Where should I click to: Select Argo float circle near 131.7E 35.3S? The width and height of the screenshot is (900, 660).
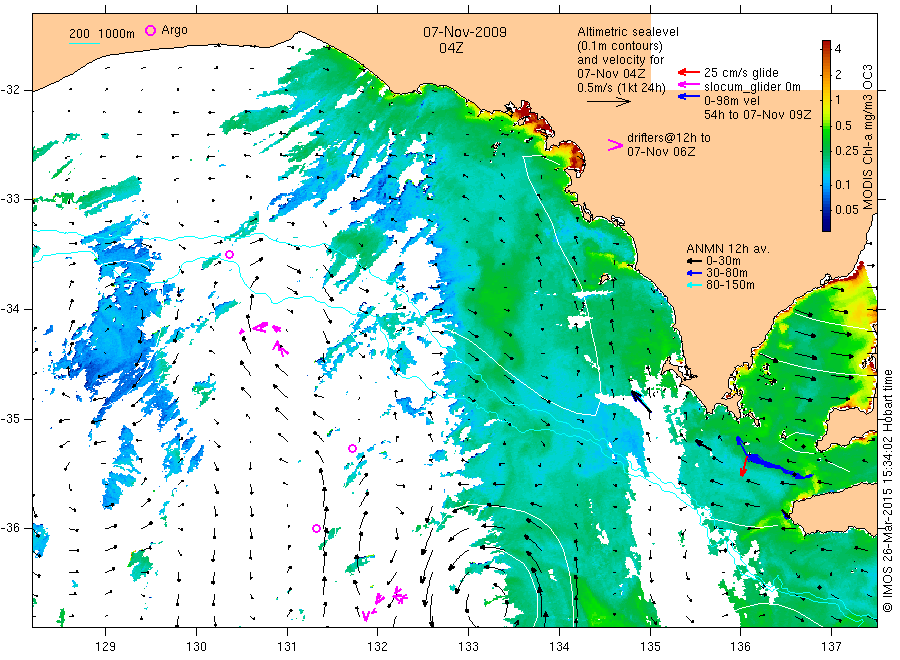pos(352,448)
